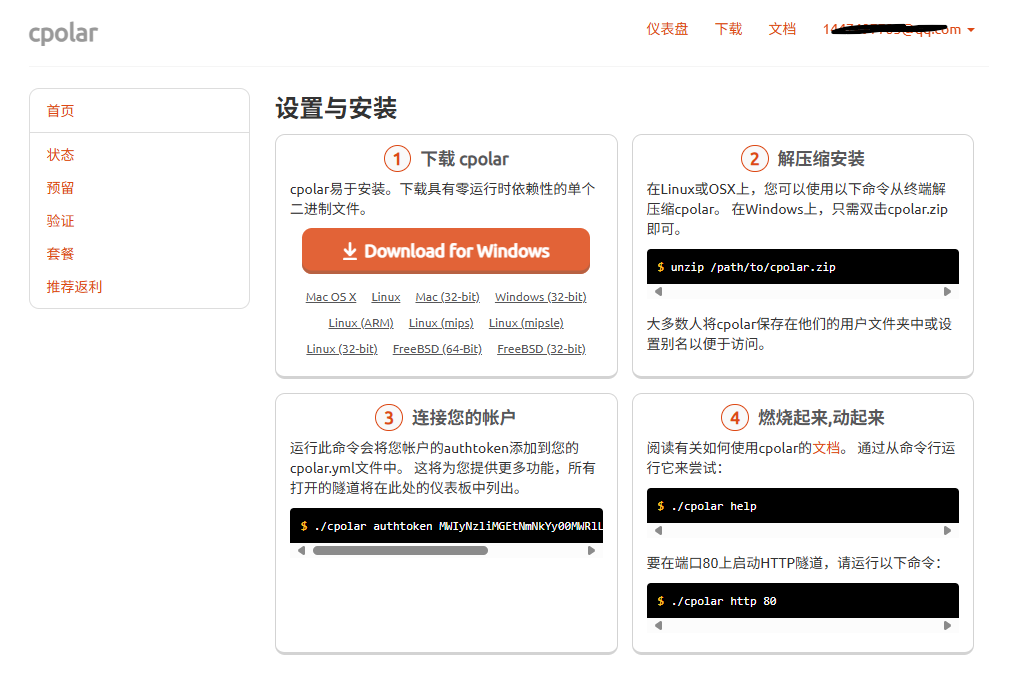Open the 仪表盘 dashboard menu item
This screenshot has width=1025, height=680.
click(667, 29)
